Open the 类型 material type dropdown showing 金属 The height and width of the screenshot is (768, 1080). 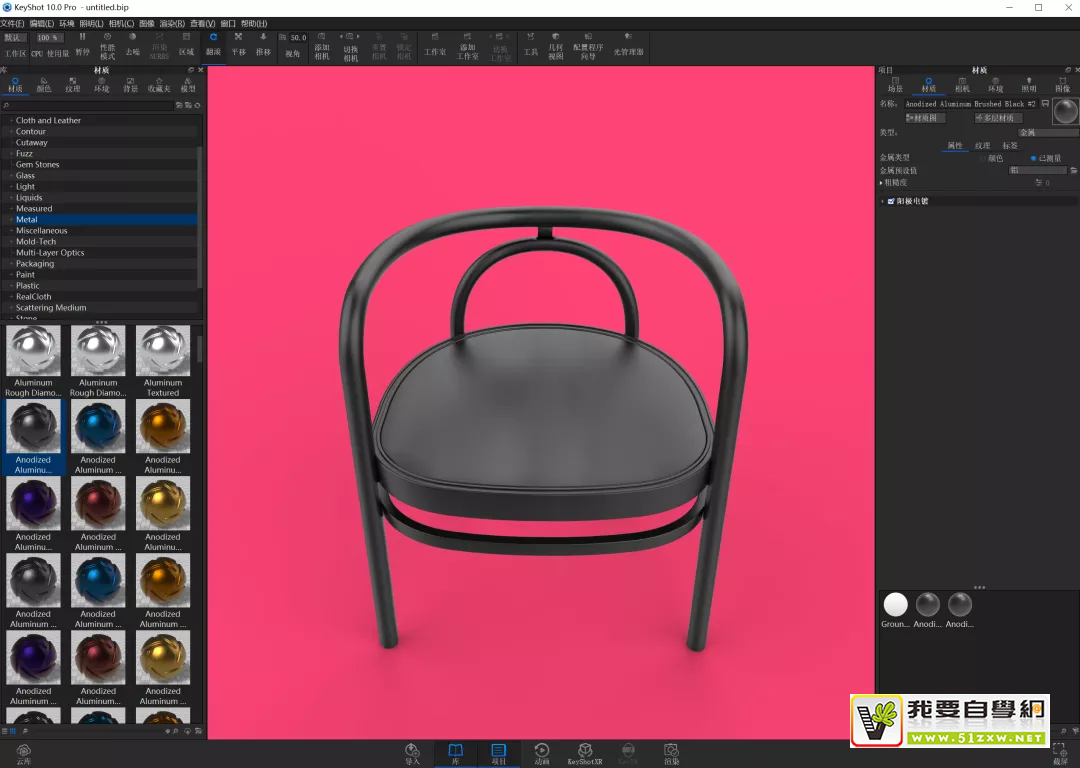click(x=1047, y=132)
